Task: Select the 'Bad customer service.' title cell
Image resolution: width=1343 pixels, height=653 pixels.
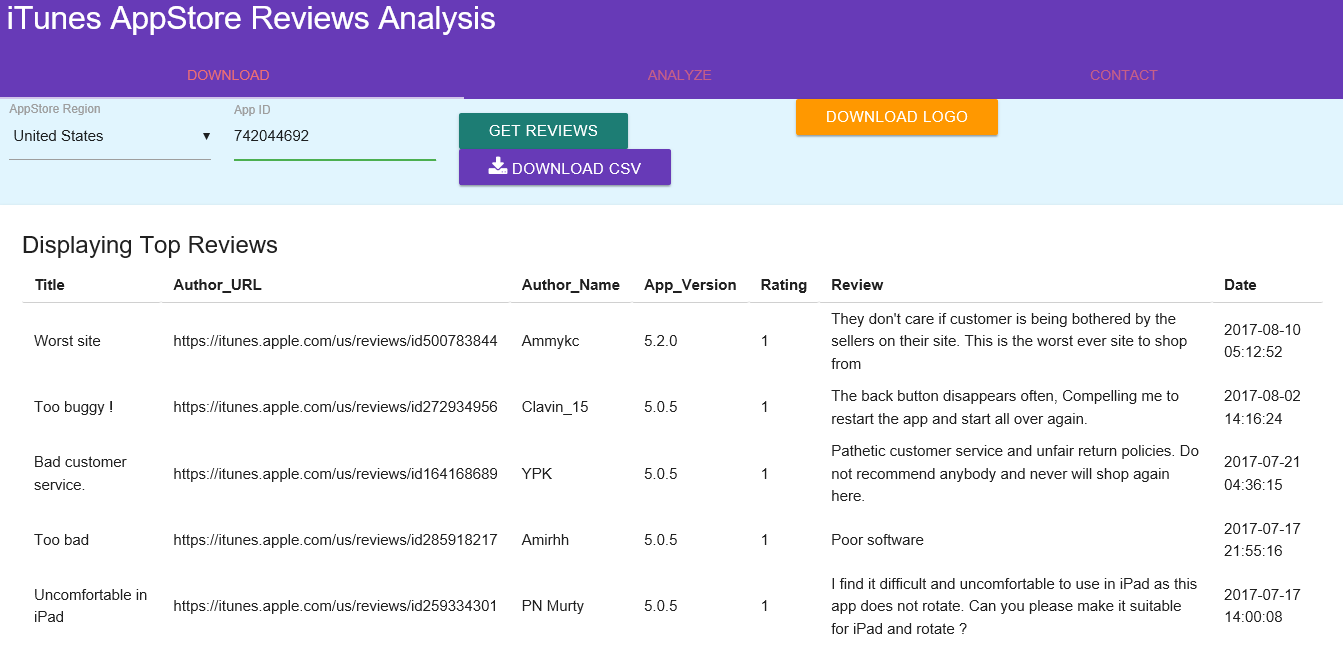Action: tap(80, 473)
